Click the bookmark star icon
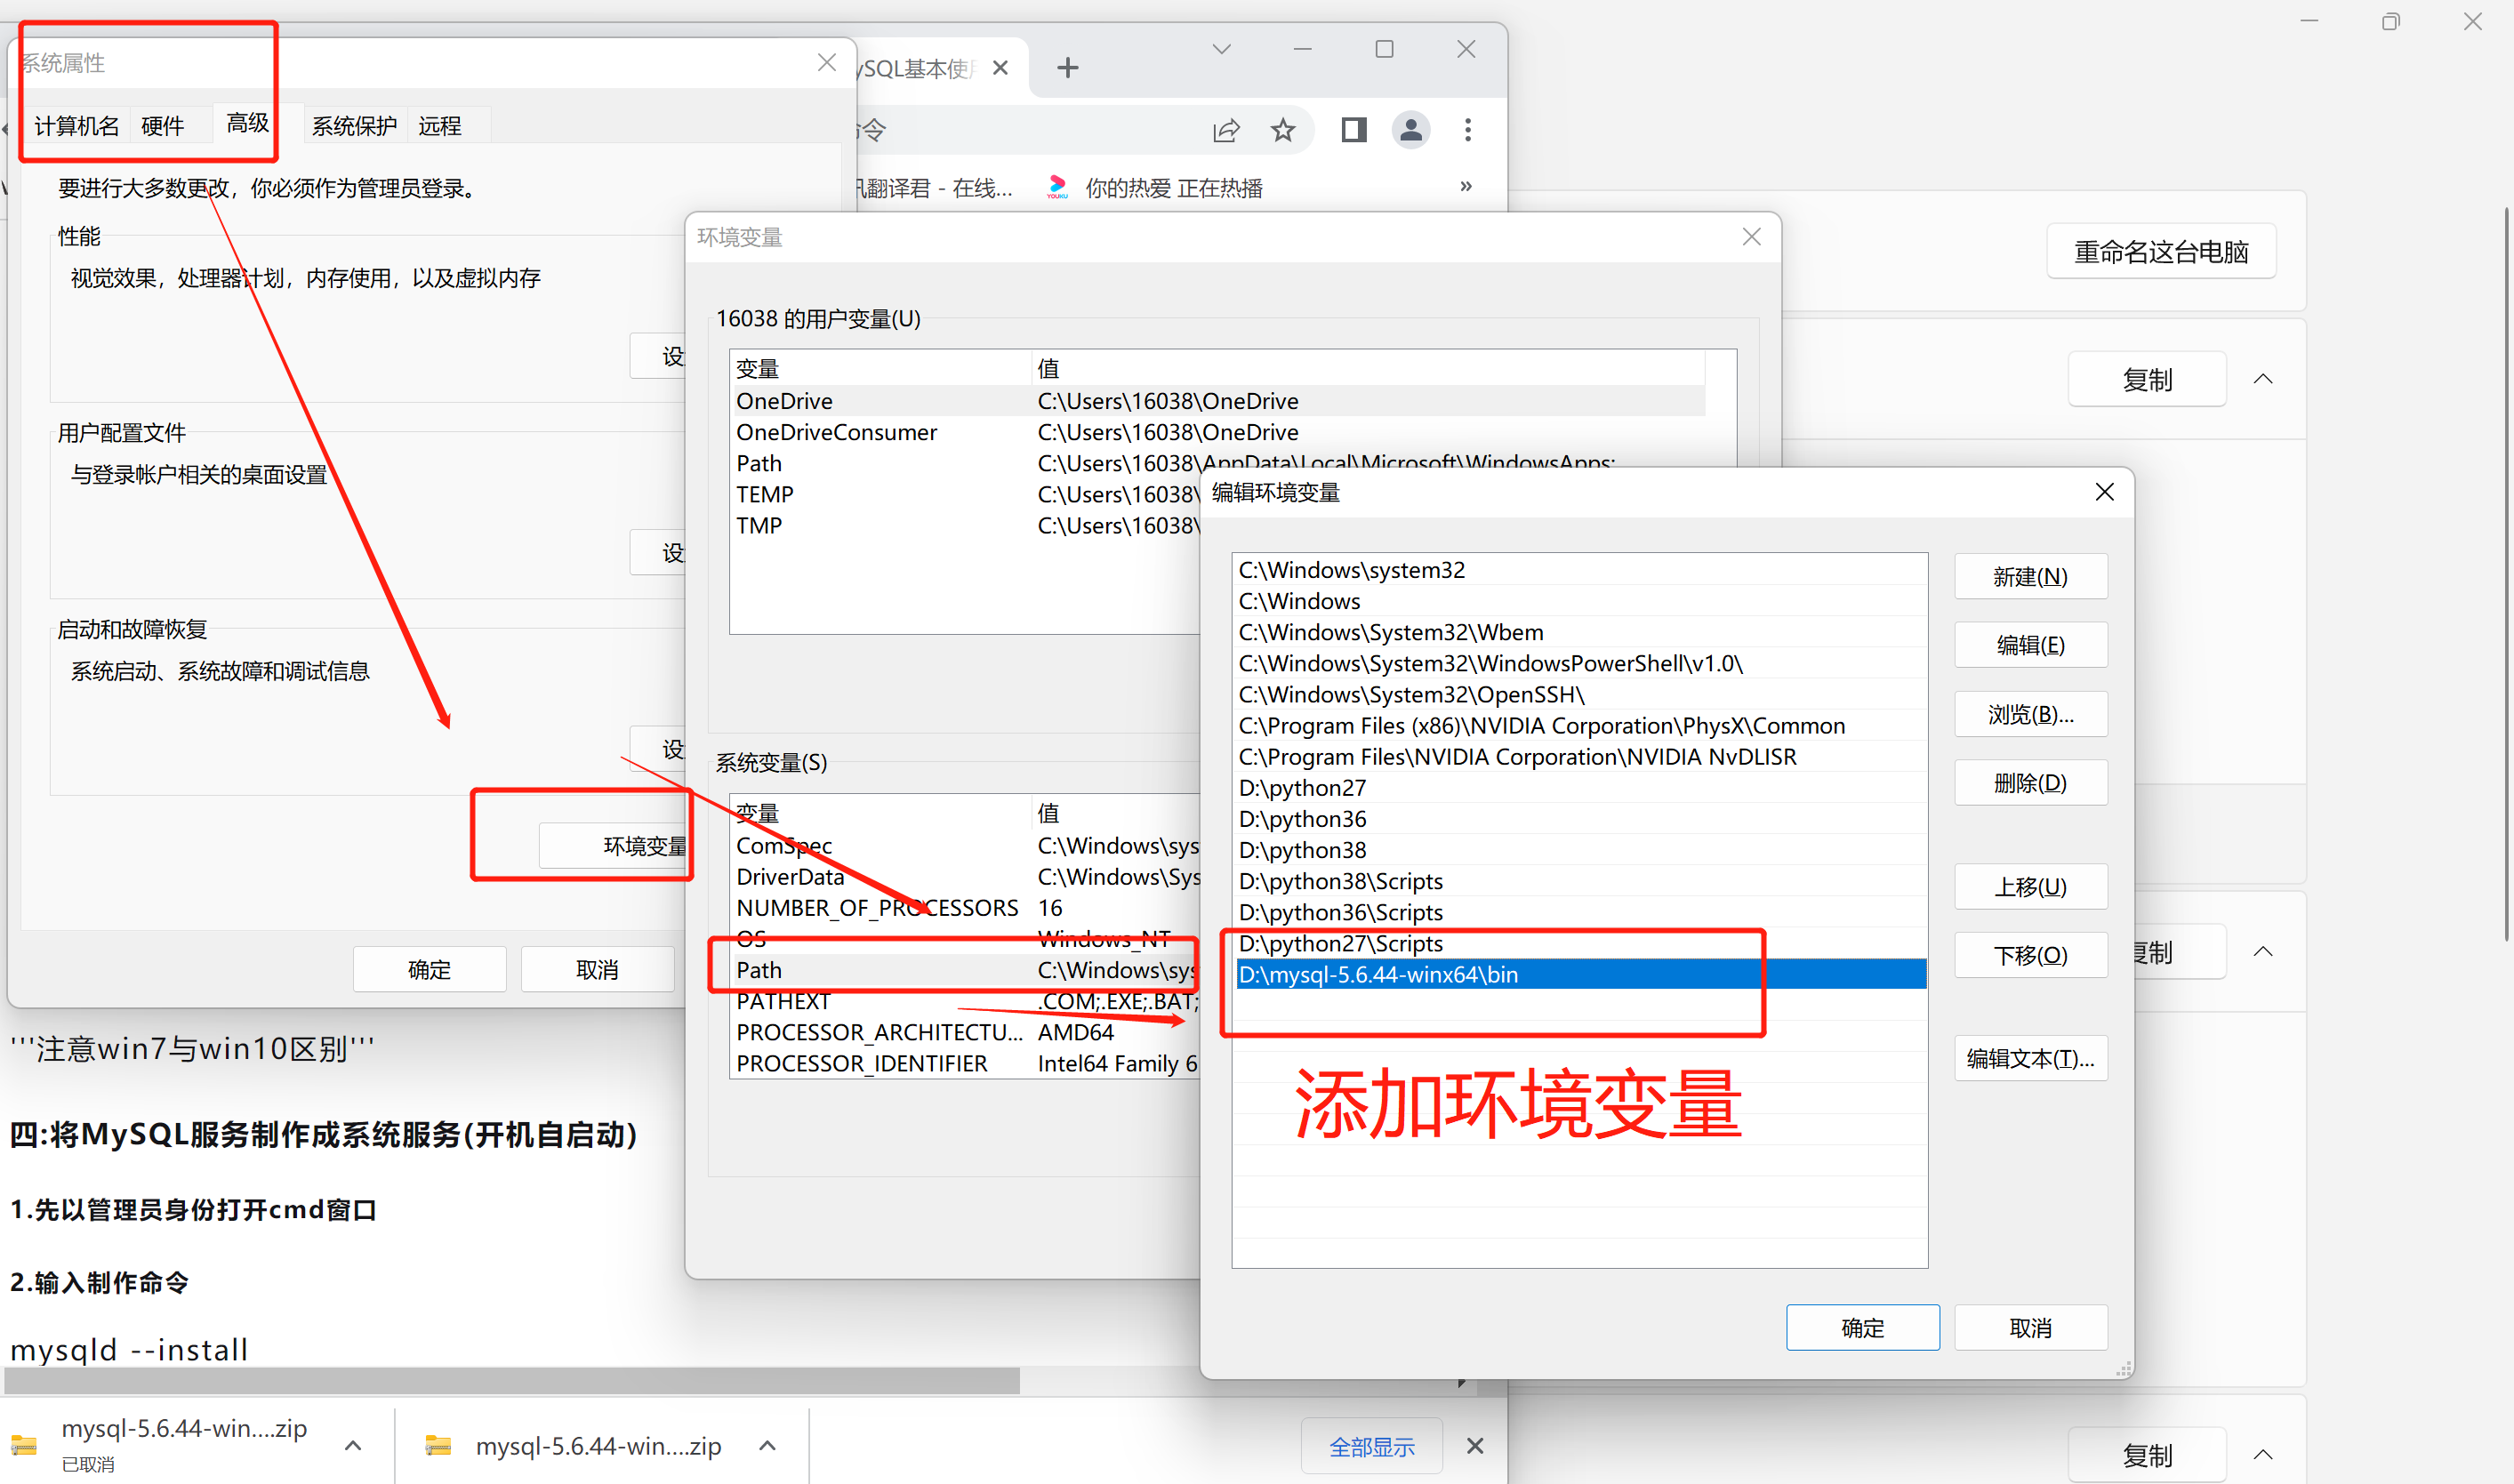Viewport: 2514px width, 1484px height. pyautogui.click(x=1283, y=130)
